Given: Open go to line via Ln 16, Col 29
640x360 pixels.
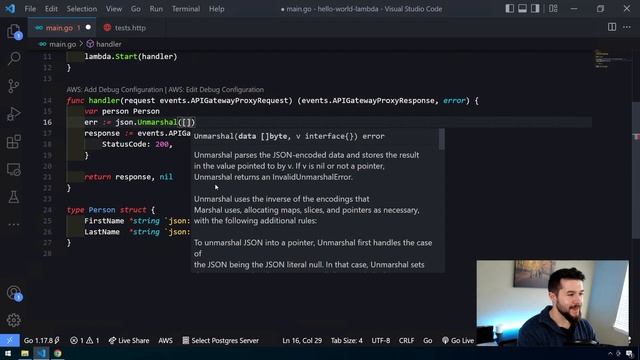Looking at the screenshot, I should click(x=302, y=340).
